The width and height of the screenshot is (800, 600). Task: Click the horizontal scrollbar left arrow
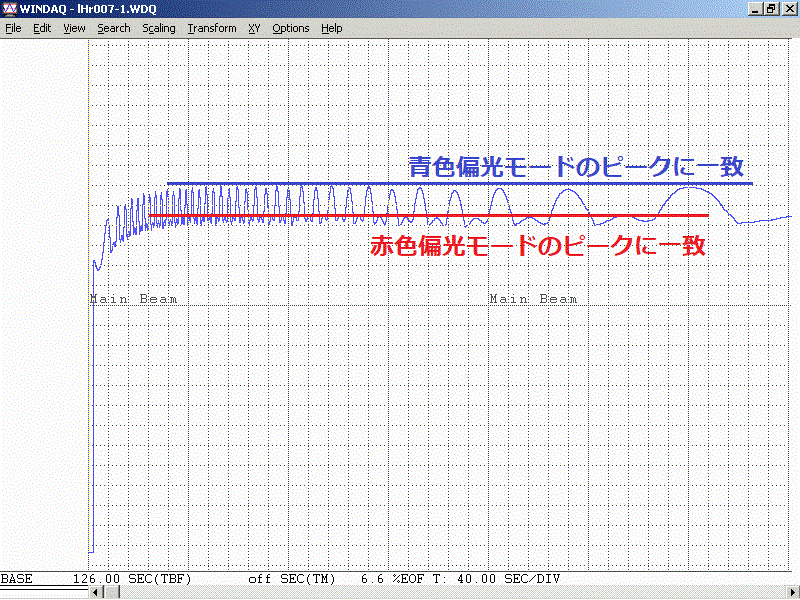[95, 592]
